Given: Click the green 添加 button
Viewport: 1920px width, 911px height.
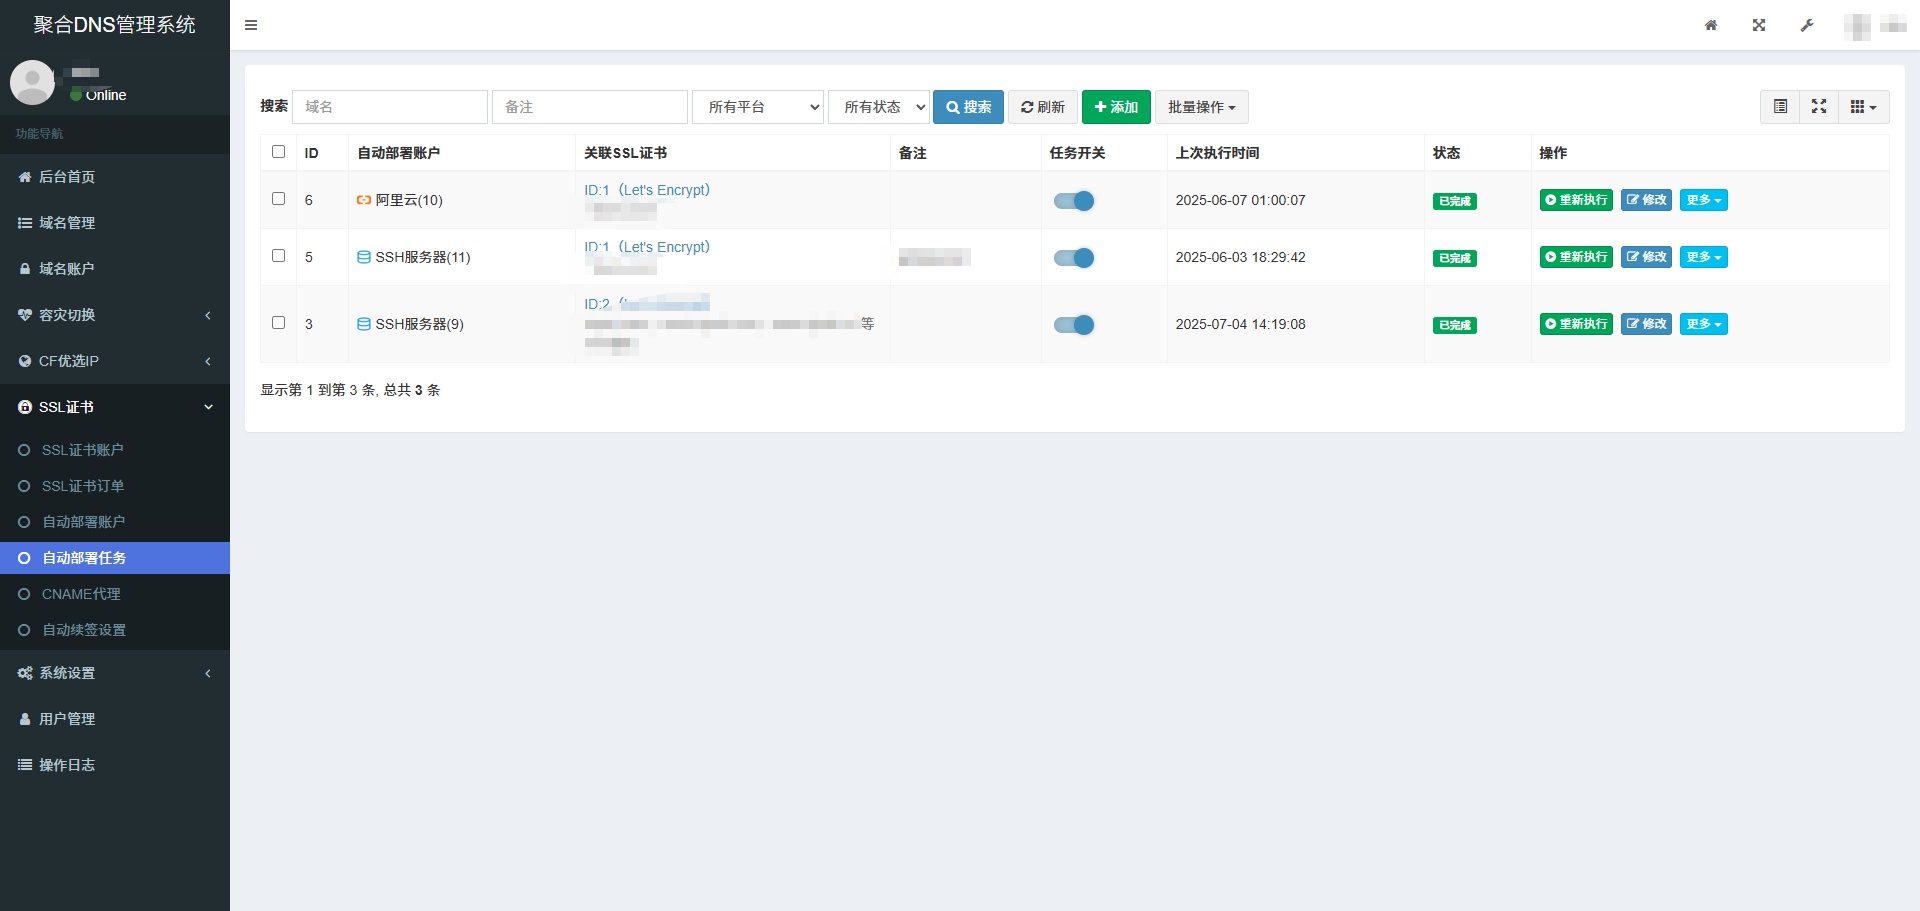Looking at the screenshot, I should (x=1116, y=107).
